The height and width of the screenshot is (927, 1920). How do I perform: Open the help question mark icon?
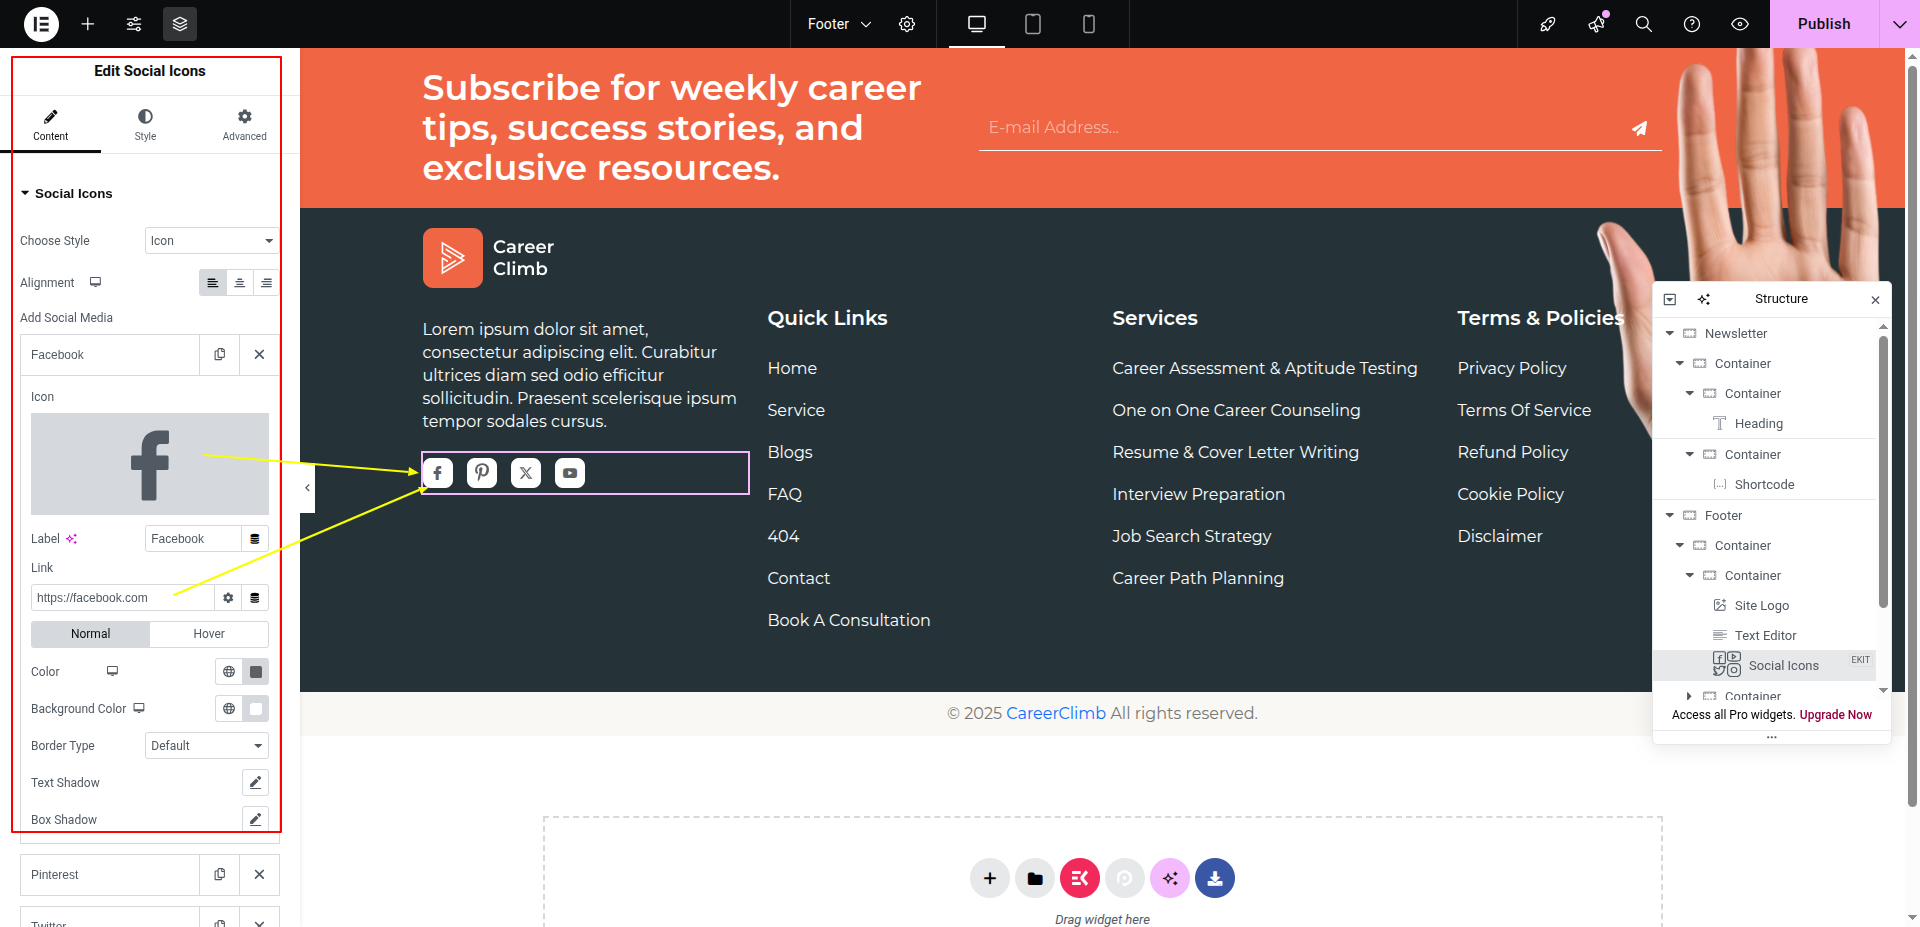[x=1692, y=24]
